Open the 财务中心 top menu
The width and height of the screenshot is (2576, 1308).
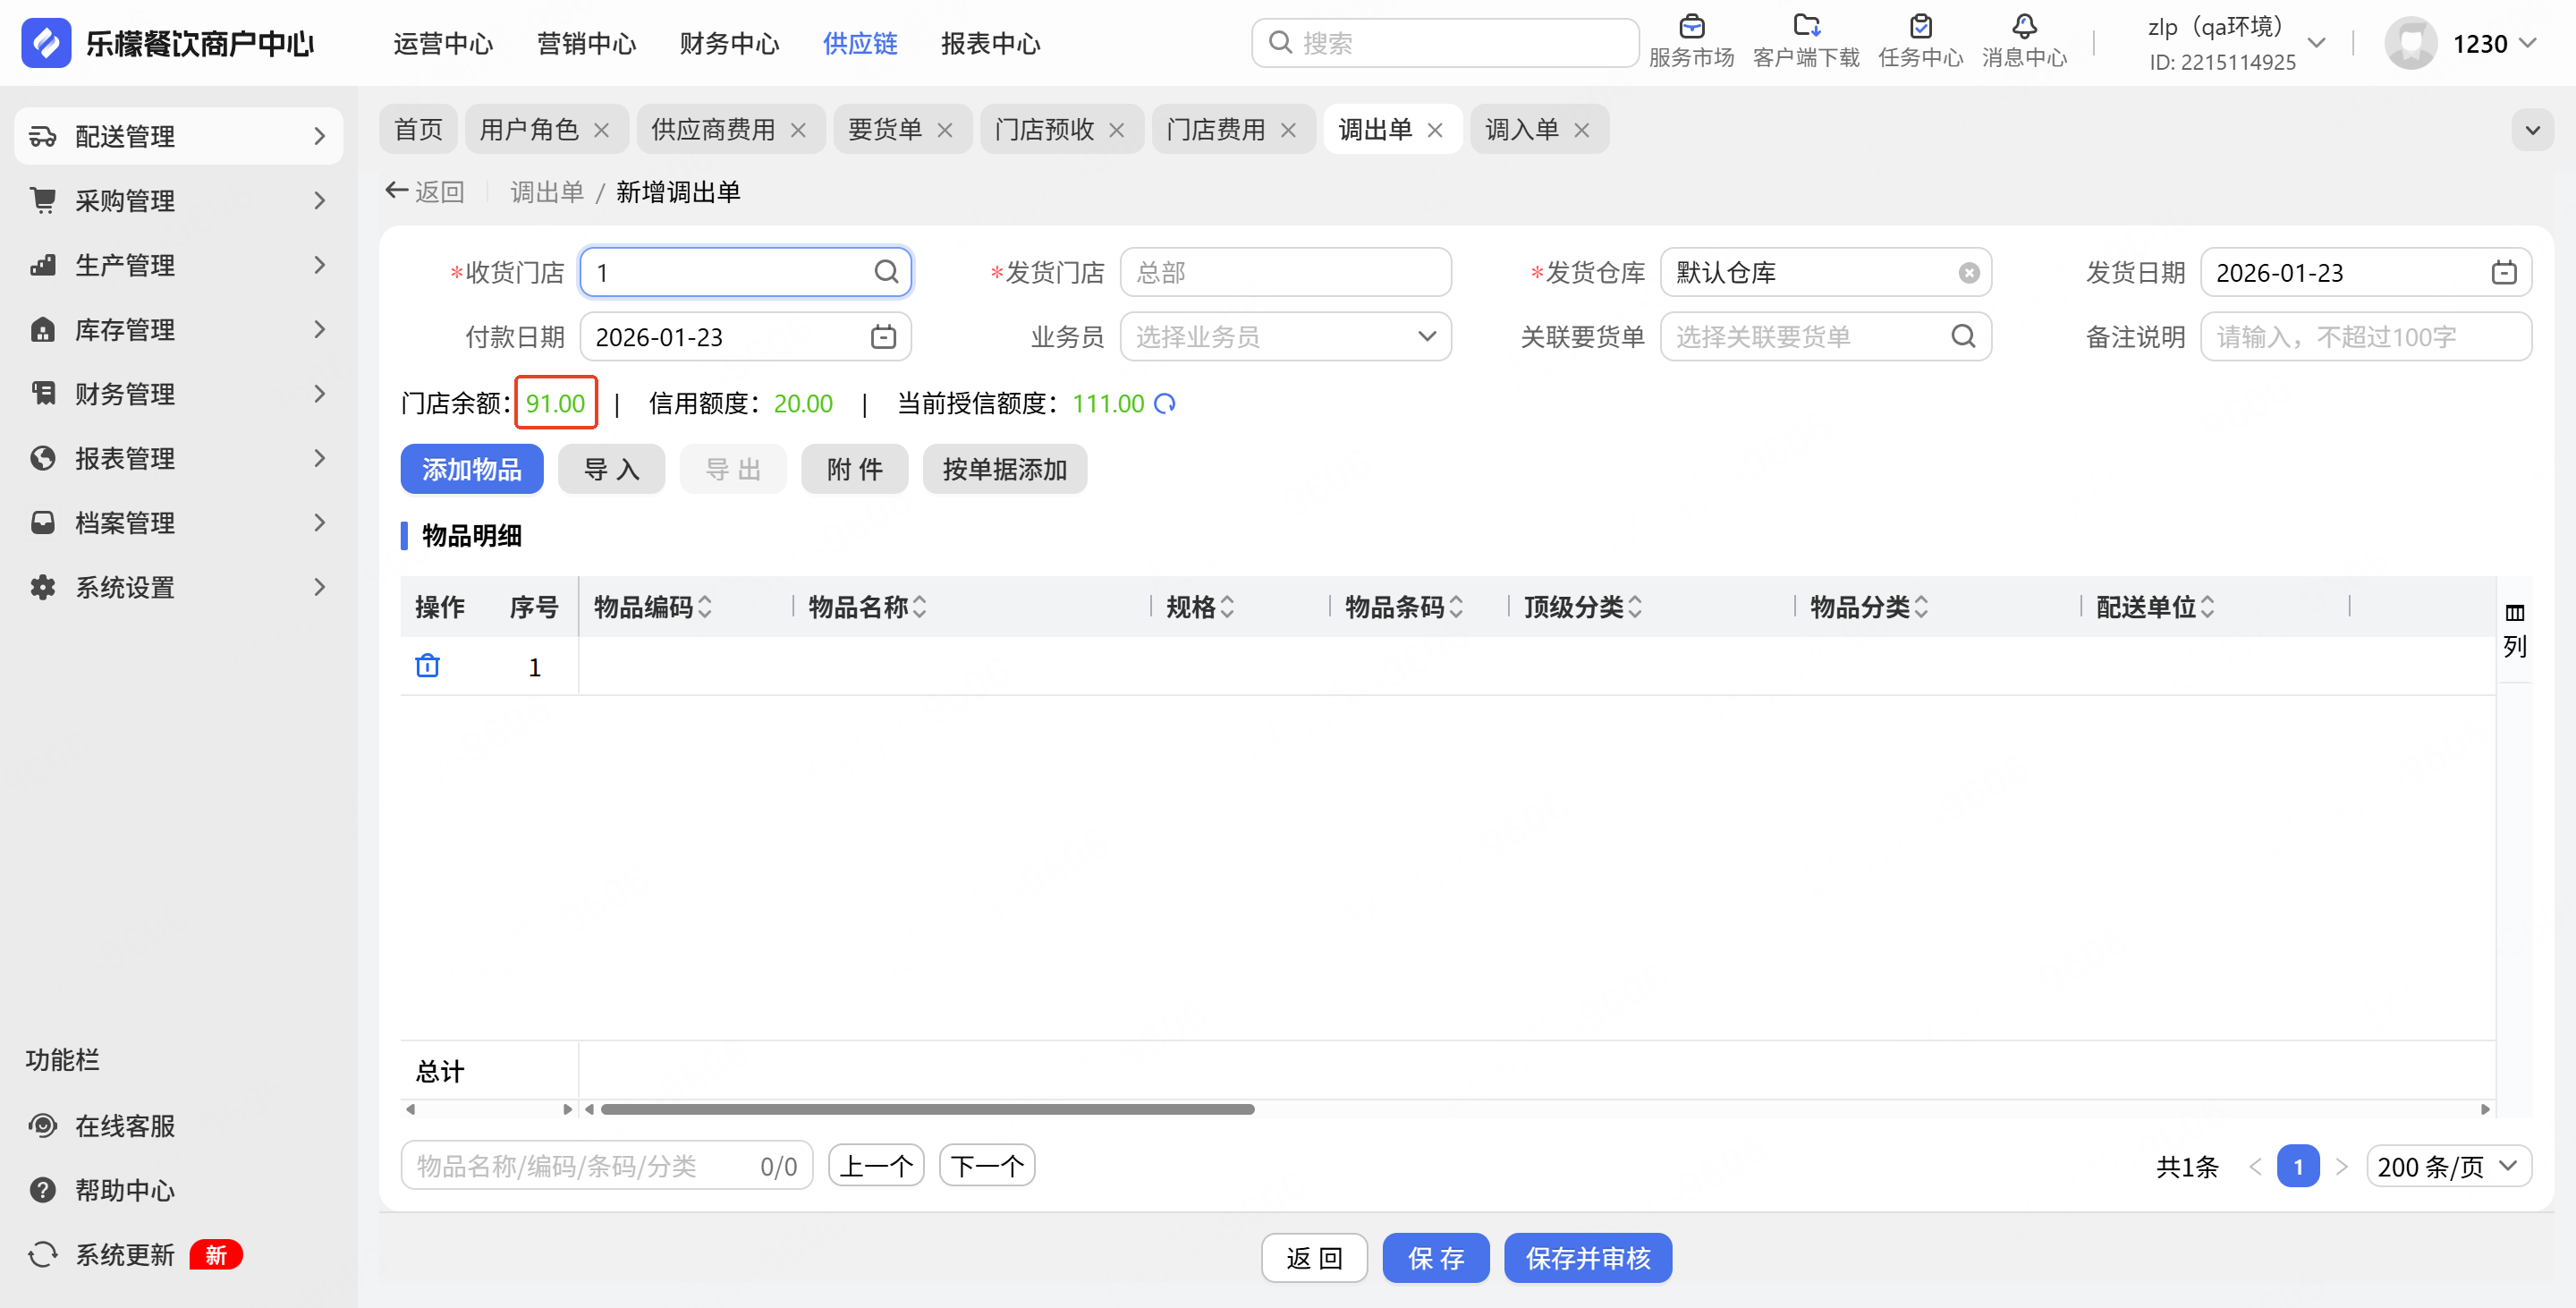coord(729,43)
